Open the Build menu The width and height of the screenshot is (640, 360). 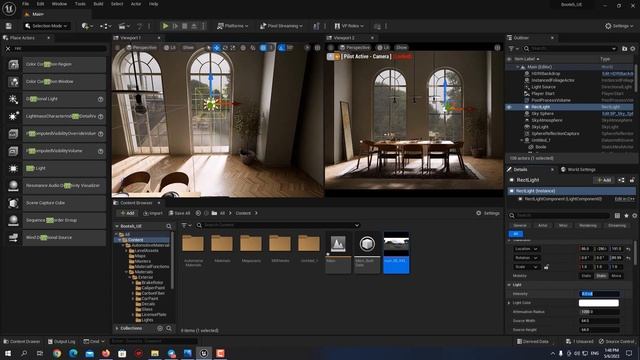point(98,4)
